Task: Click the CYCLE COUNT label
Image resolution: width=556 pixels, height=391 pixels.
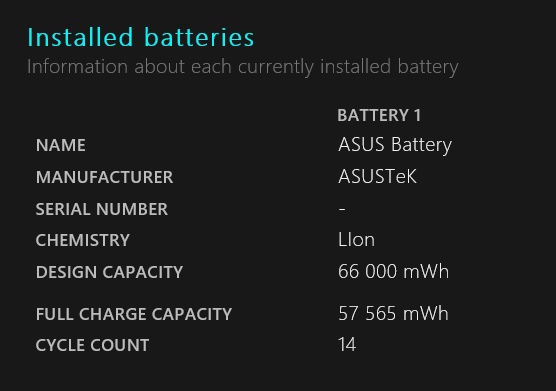Action: pos(92,345)
